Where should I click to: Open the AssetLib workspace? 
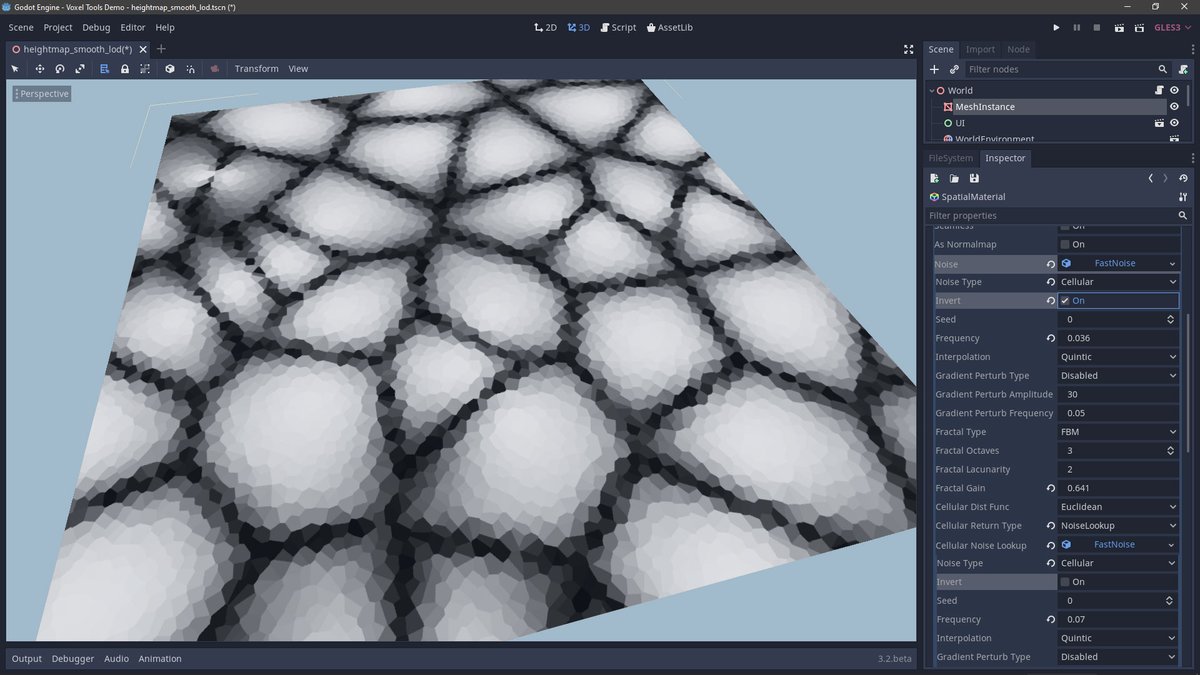tap(670, 27)
